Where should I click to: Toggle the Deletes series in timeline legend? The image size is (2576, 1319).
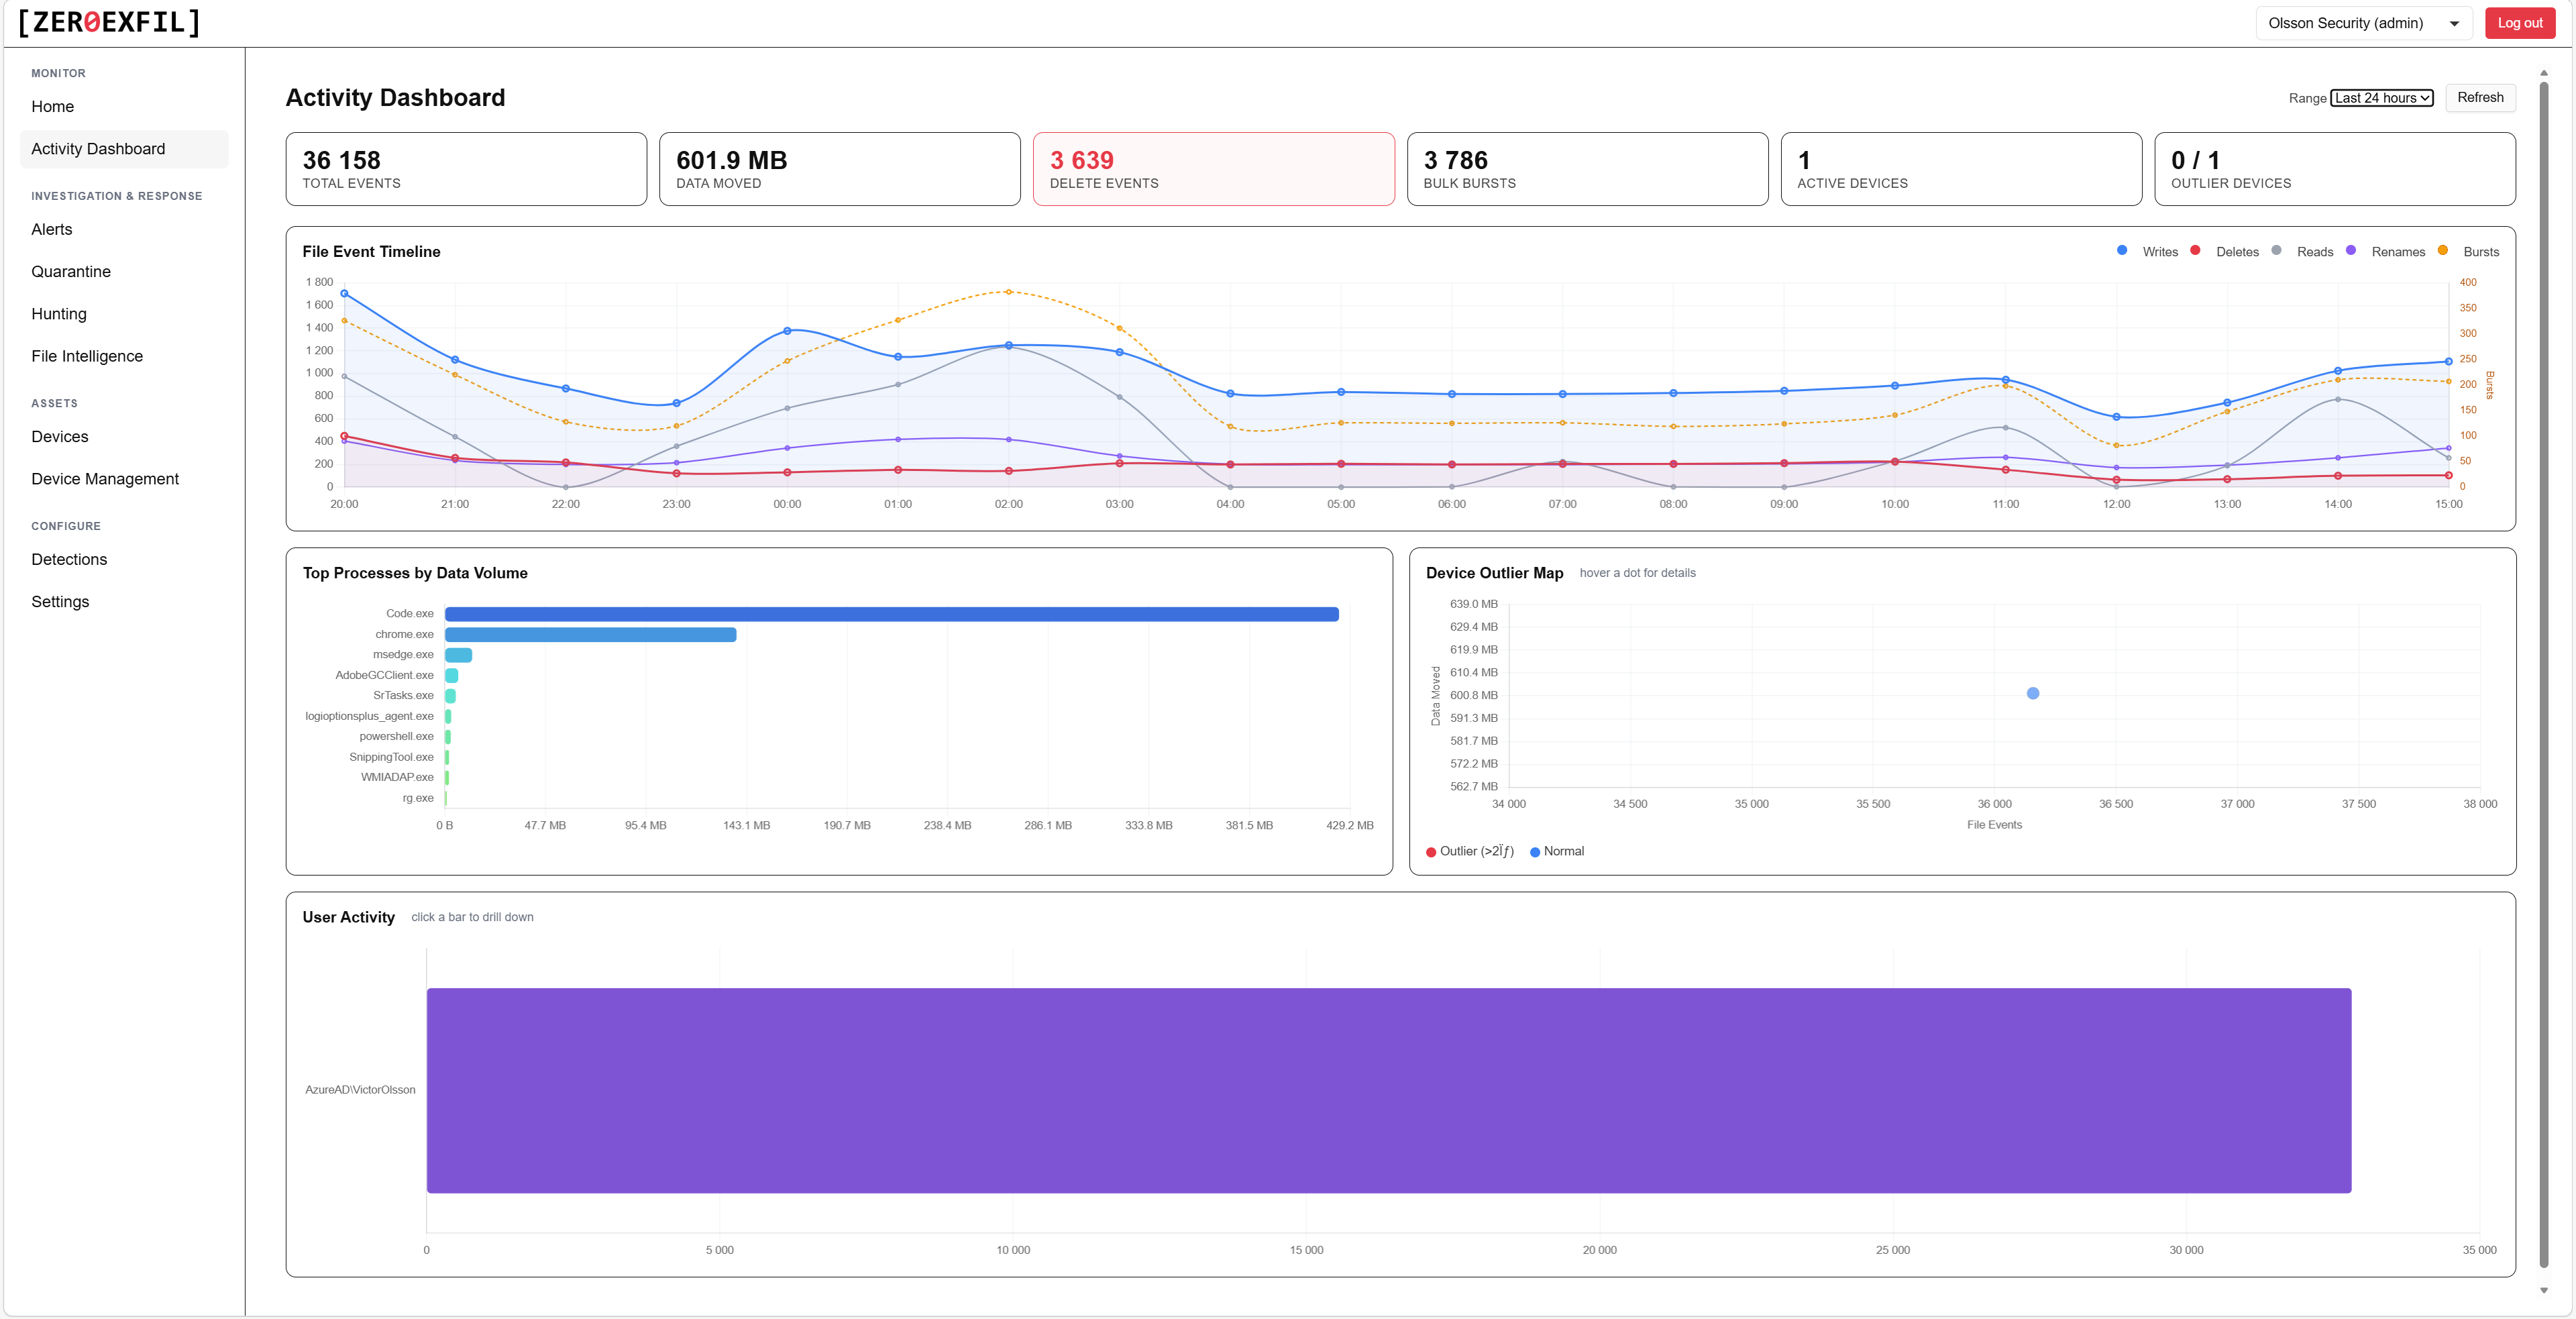2228,251
